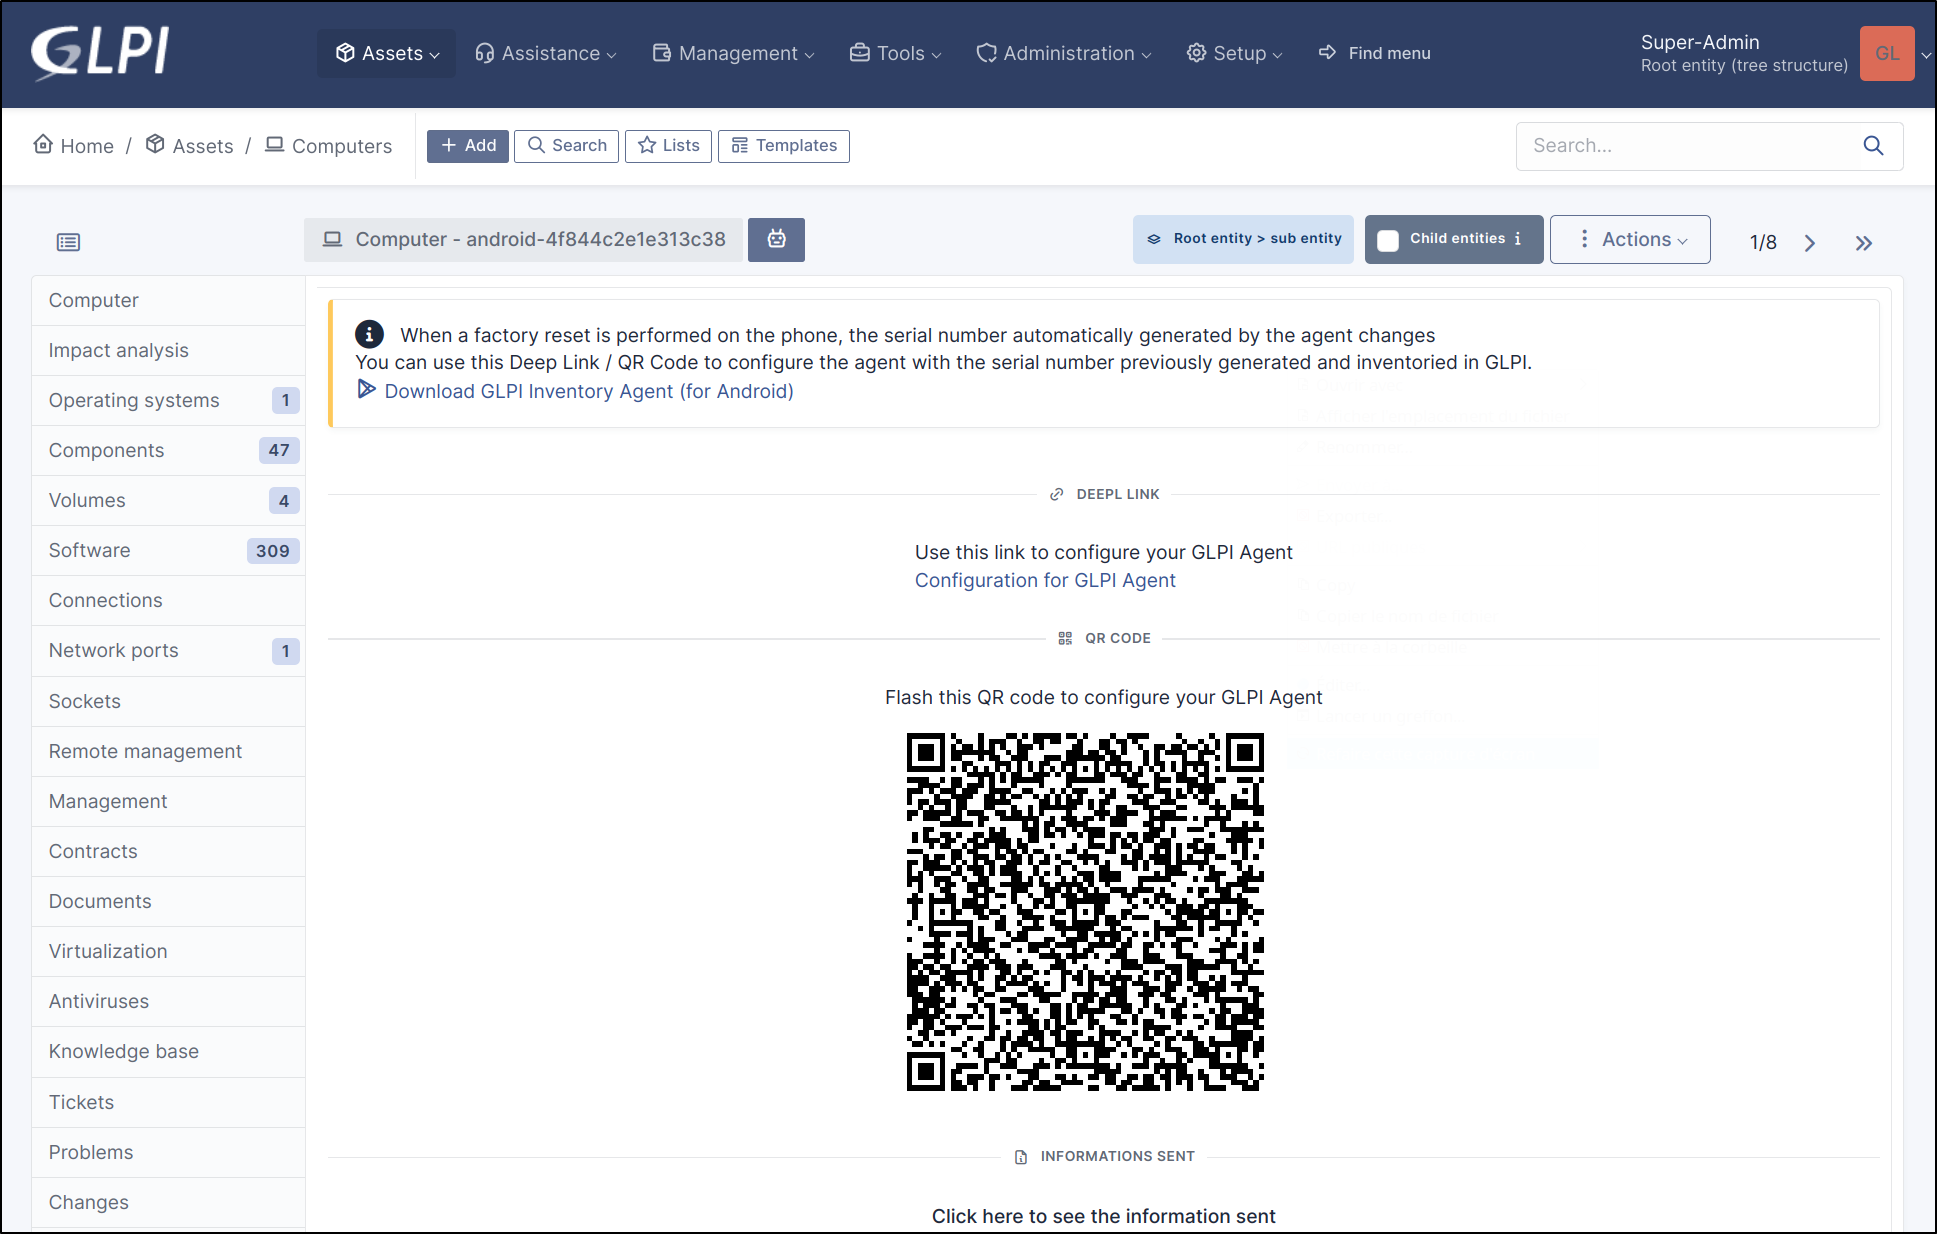The width and height of the screenshot is (1937, 1234).
Task: Click the GLPI logo in header
Action: (100, 52)
